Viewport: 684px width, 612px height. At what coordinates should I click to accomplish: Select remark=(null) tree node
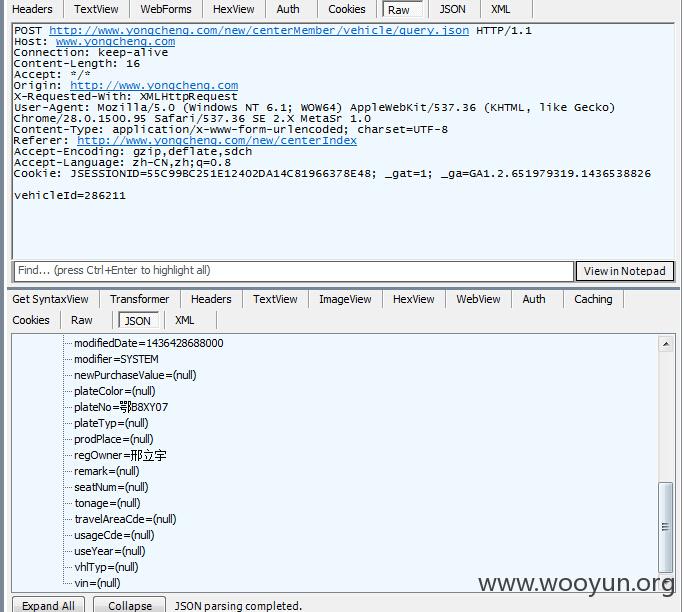tap(107, 471)
